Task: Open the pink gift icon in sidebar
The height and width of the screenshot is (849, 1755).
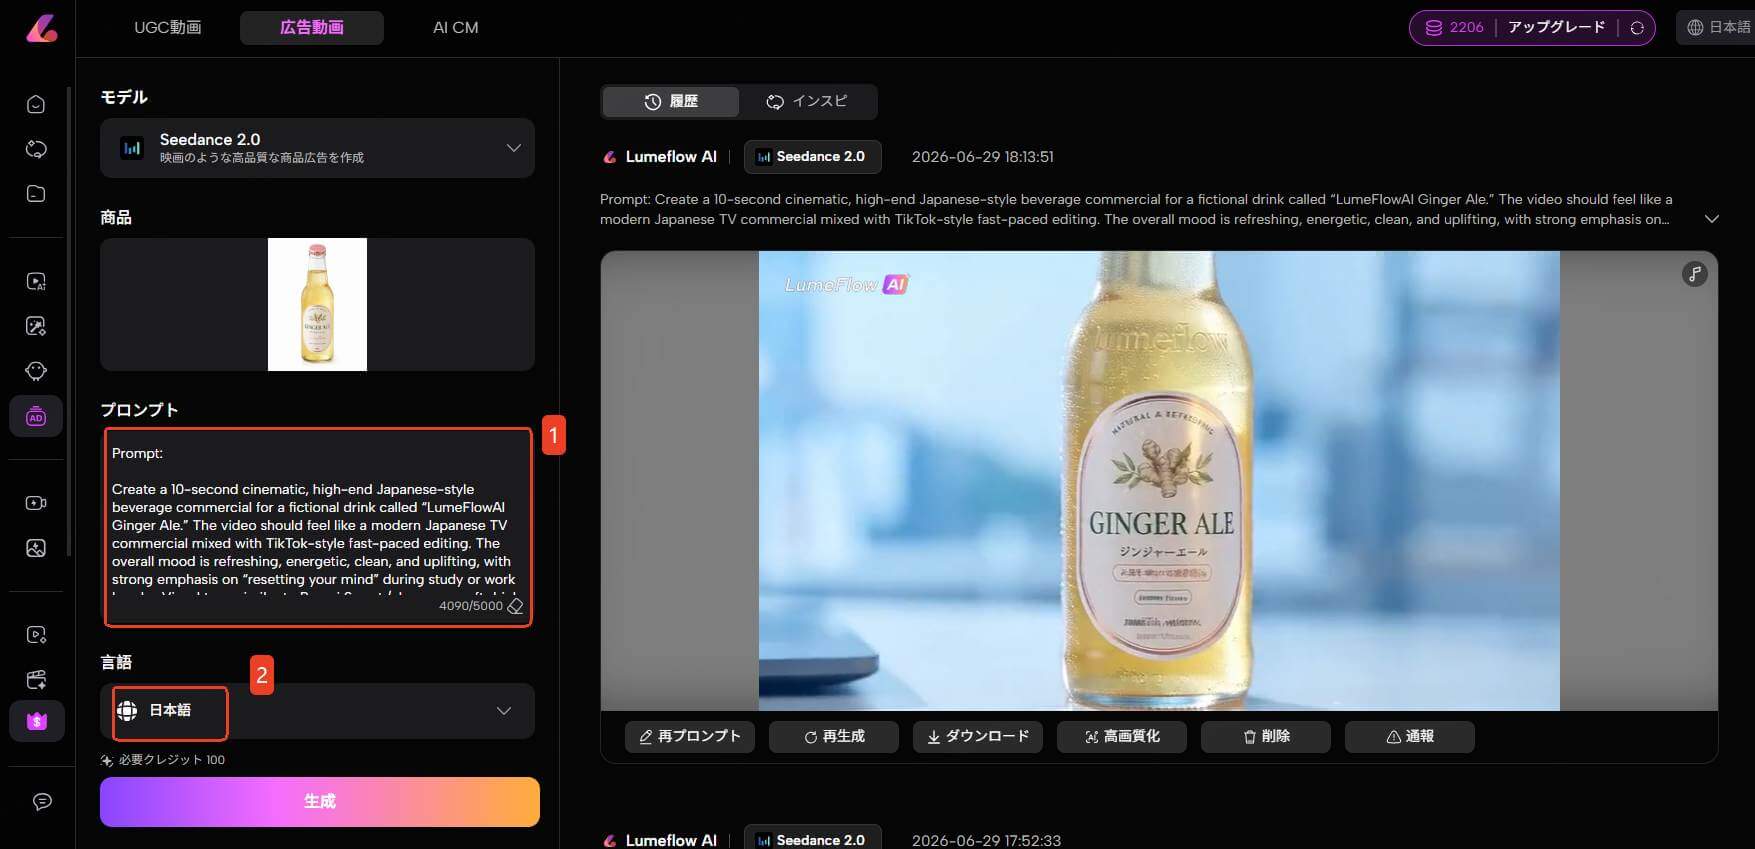Action: point(37,721)
